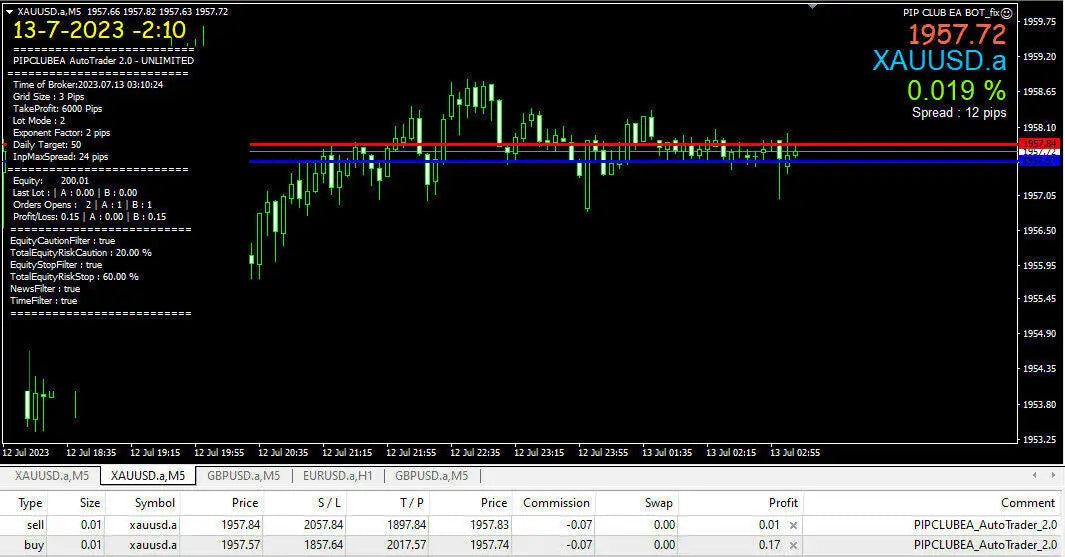This screenshot has width=1065, height=557.
Task: Select the sell order row type cell
Action: (35, 525)
